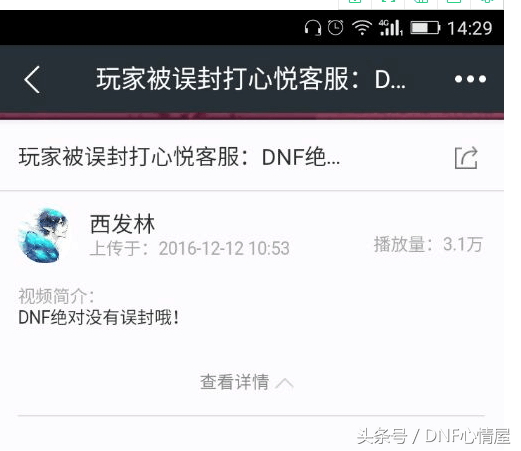Open the three-dot more options menu
The image size is (521, 451).
[470, 79]
